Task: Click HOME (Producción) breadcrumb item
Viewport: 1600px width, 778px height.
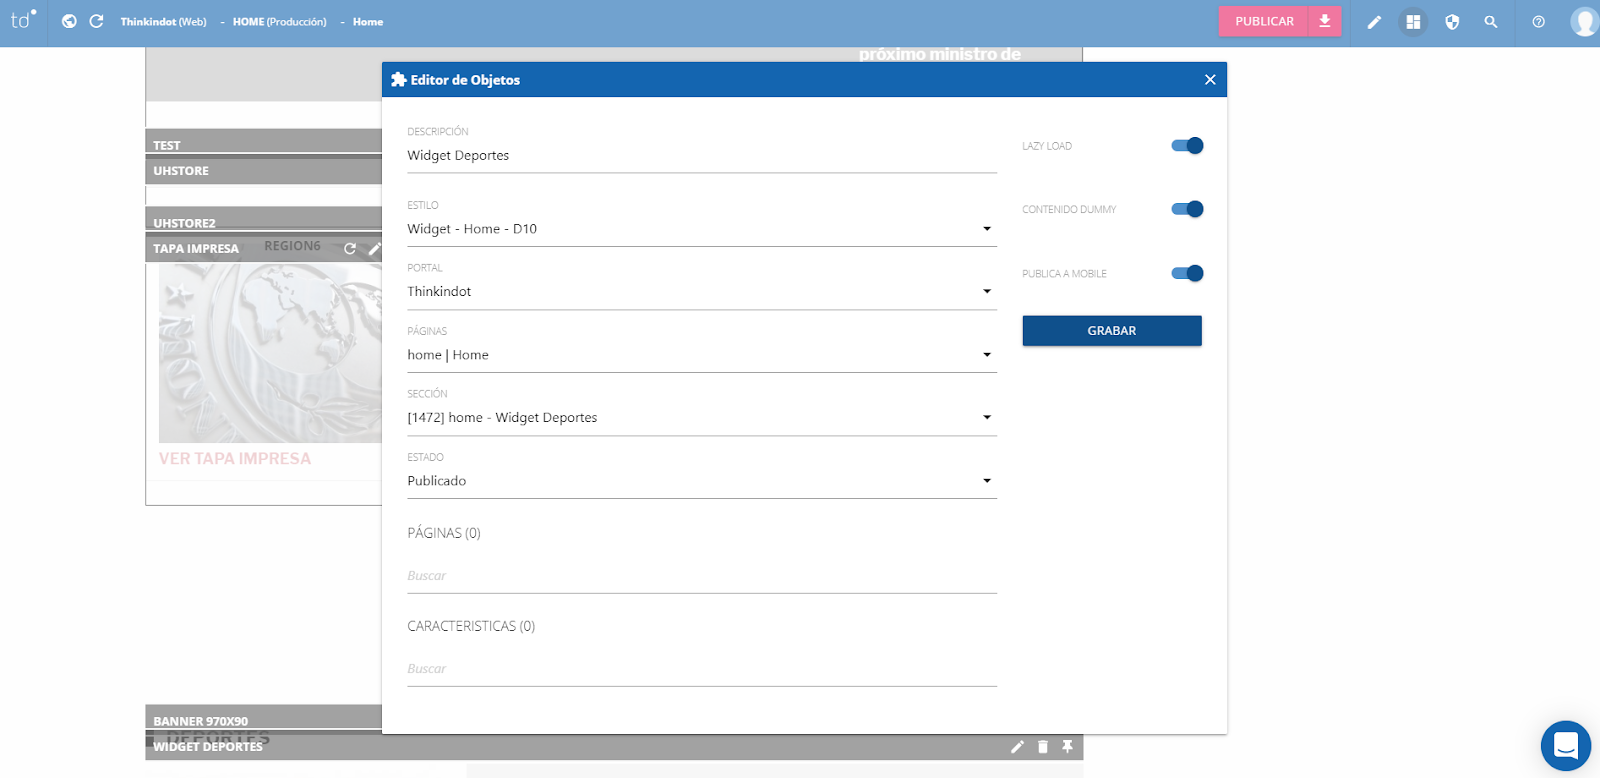Action: pyautogui.click(x=279, y=22)
